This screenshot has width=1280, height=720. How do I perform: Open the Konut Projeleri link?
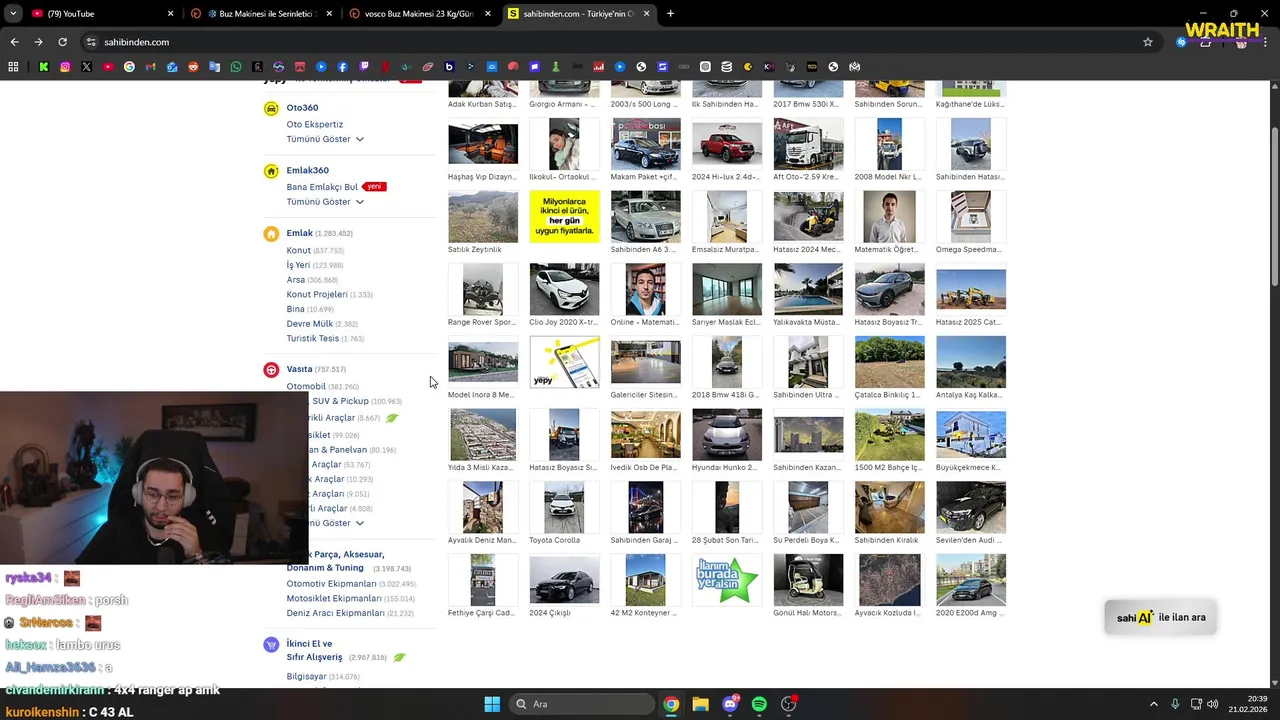pos(317,295)
